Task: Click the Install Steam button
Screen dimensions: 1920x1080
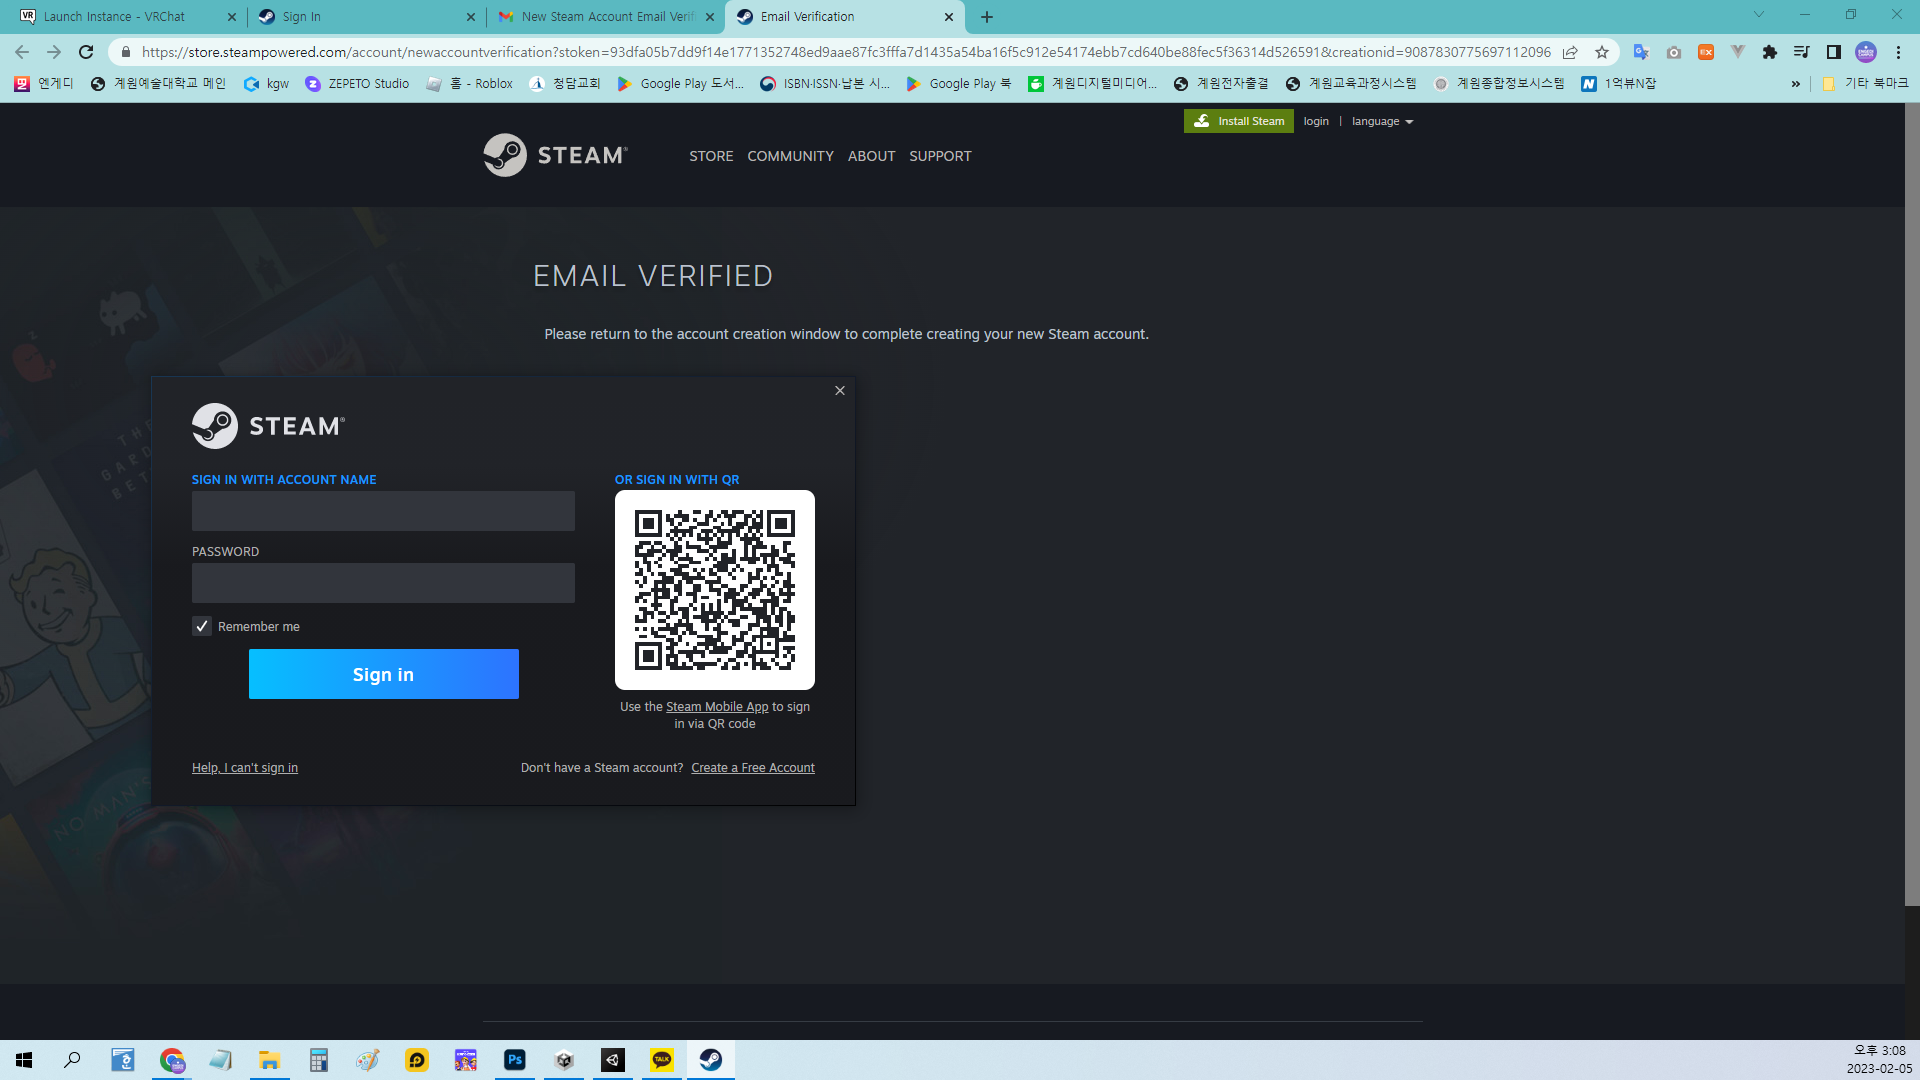Action: click(1238, 121)
